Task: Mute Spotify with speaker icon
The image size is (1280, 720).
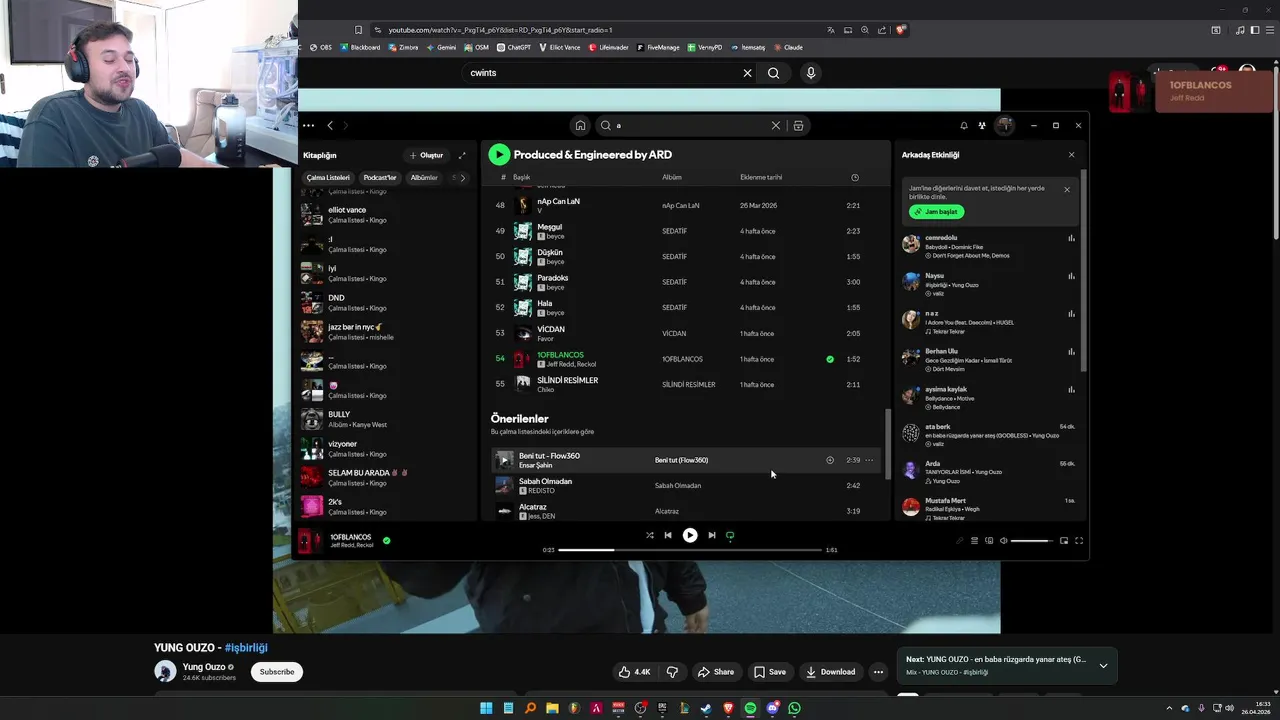Action: click(x=1003, y=541)
